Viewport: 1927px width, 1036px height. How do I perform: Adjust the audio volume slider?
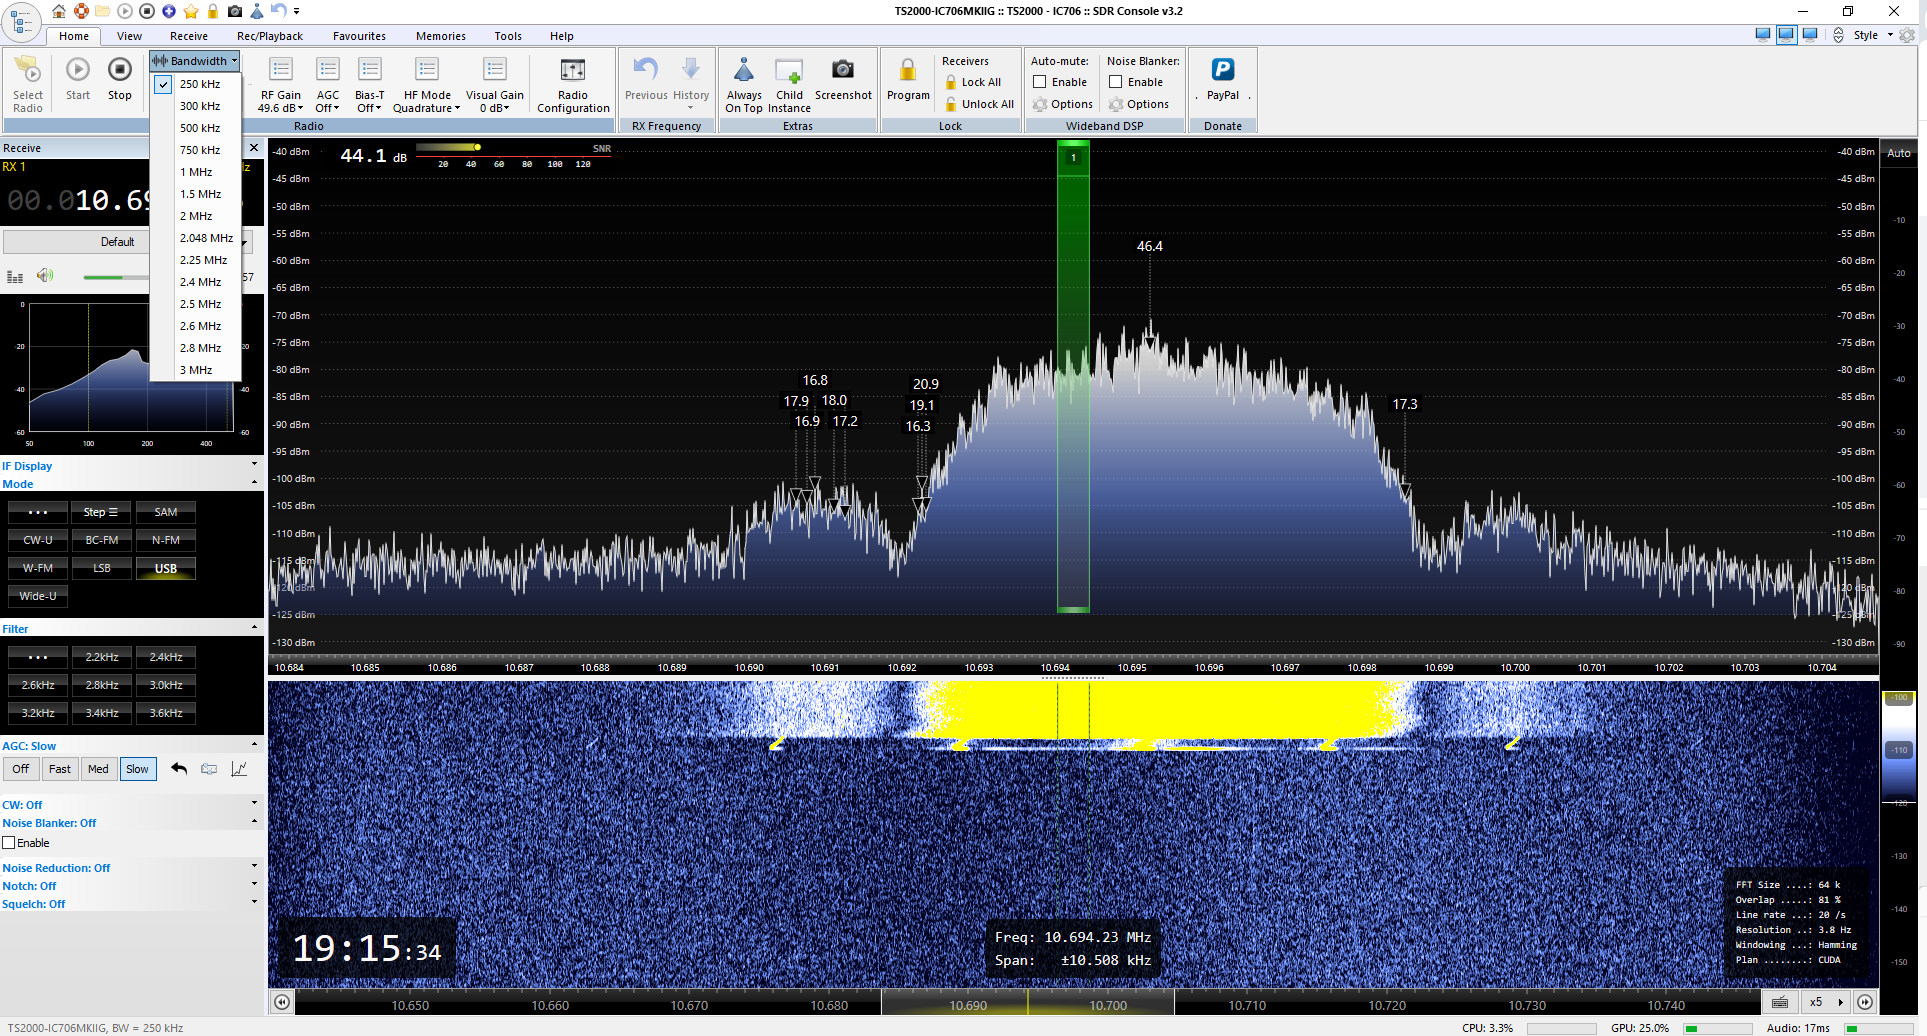coord(117,277)
